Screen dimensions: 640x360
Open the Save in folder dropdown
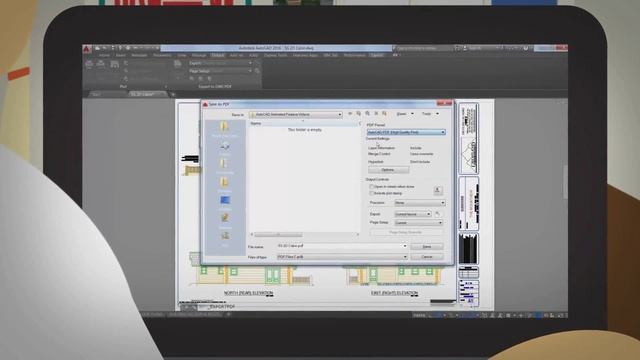296,115
